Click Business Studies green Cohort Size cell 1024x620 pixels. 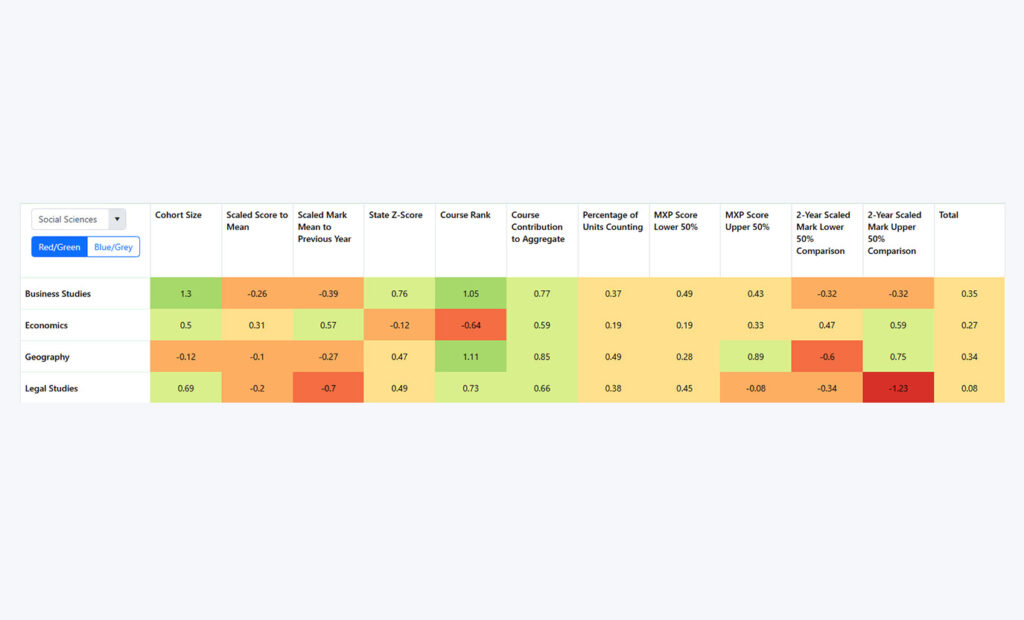186,293
